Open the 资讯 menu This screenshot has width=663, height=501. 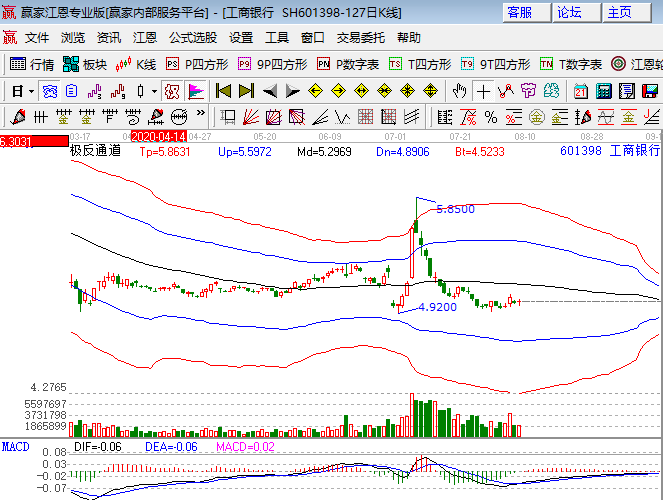tap(109, 38)
